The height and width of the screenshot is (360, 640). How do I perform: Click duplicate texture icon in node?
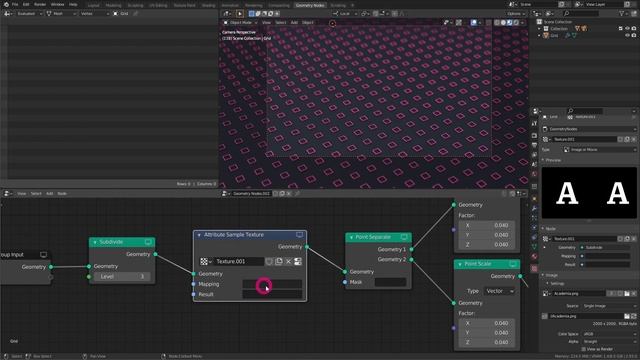tap(279, 262)
